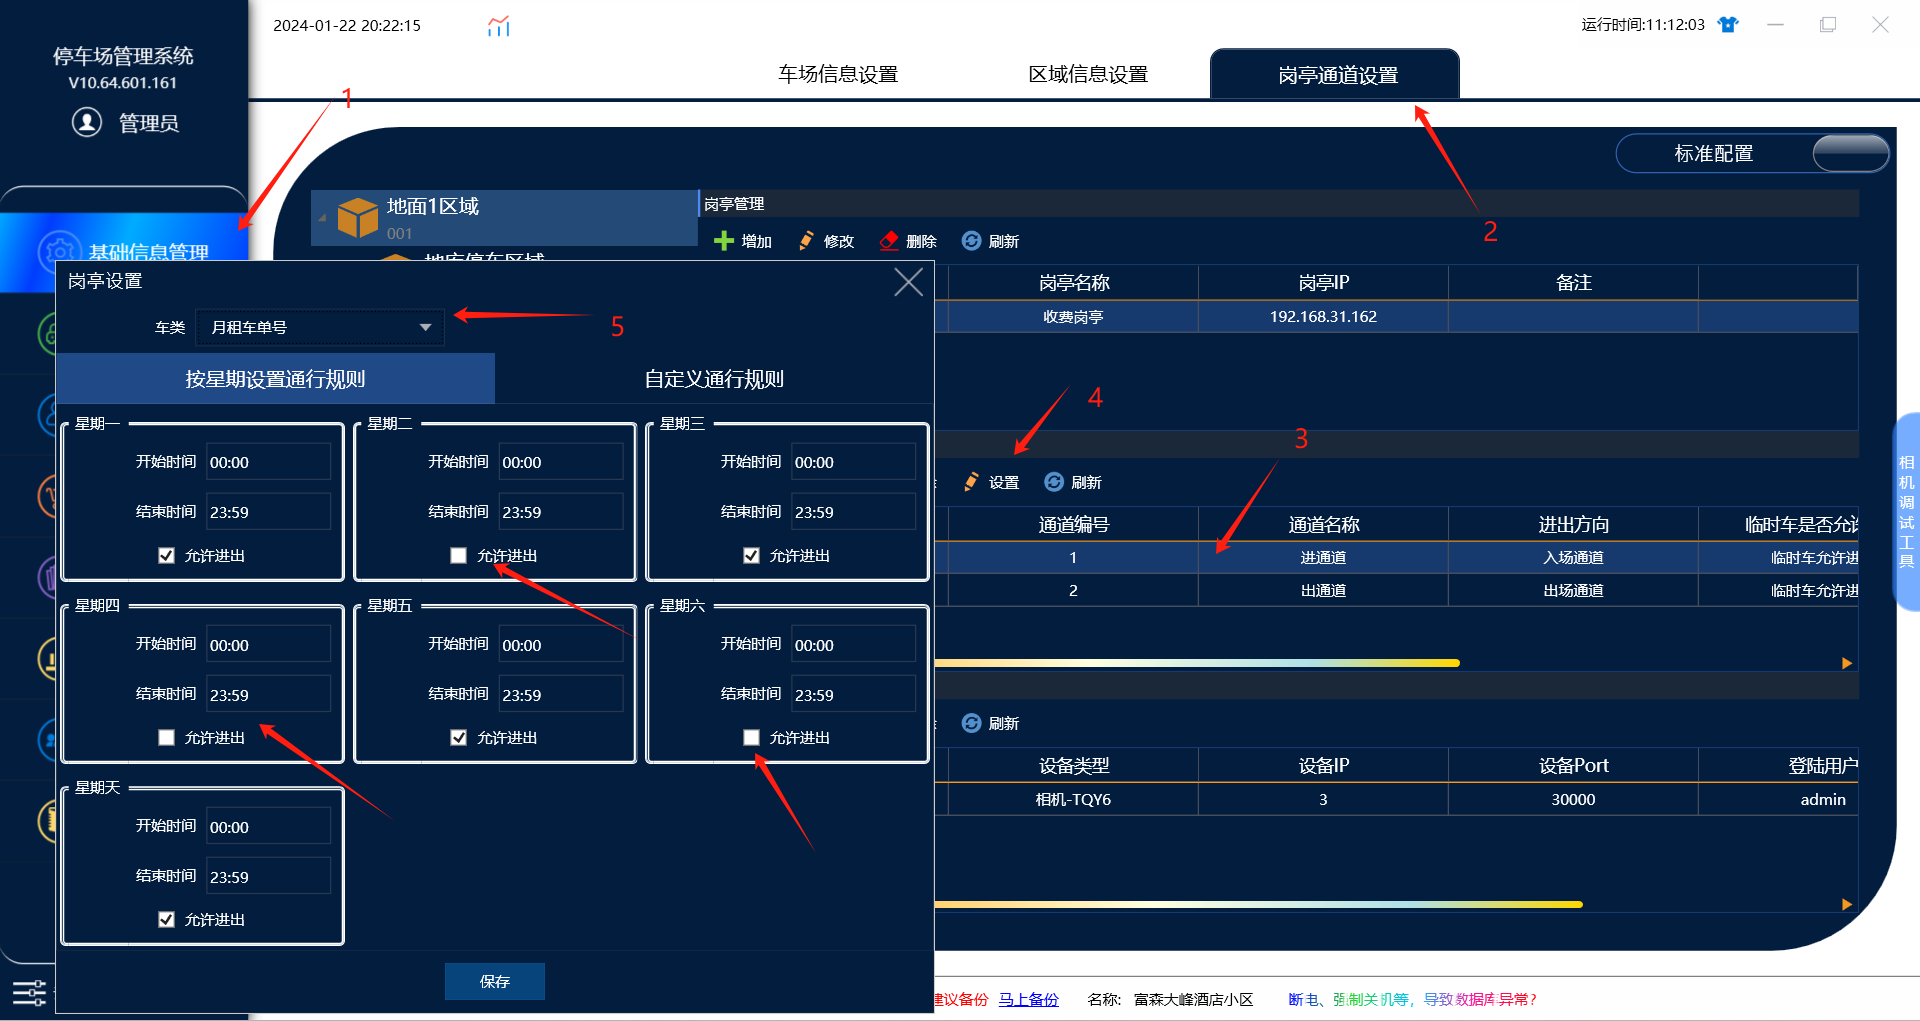Click the channel table horizontal scrollbar

pos(1197,663)
